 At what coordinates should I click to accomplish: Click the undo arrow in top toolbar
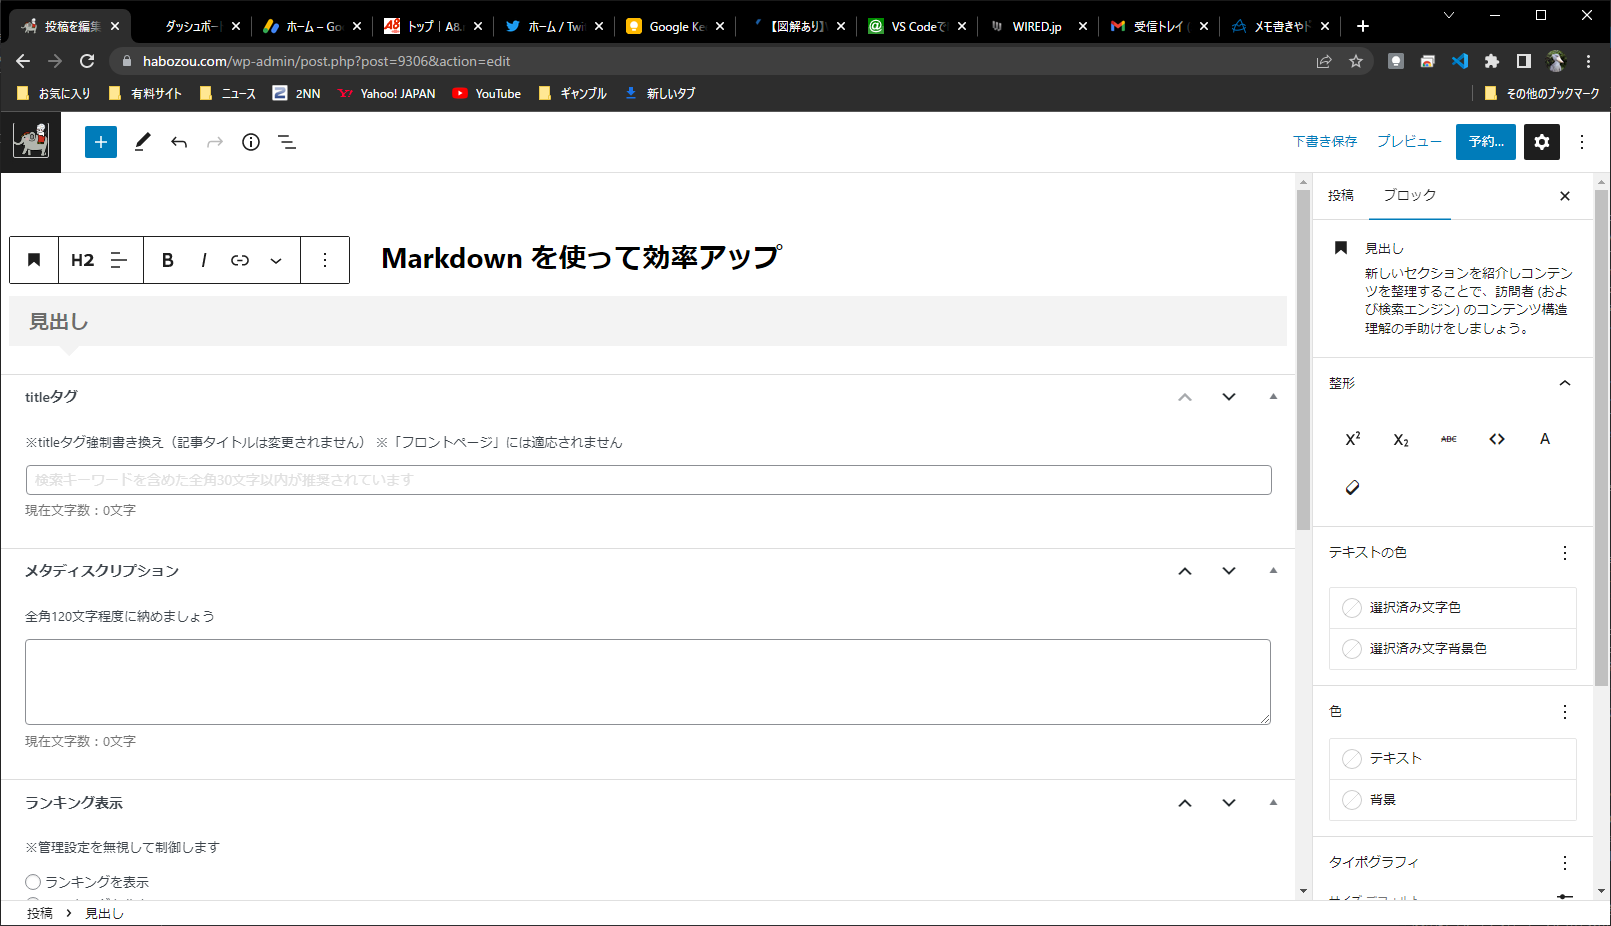click(x=179, y=142)
